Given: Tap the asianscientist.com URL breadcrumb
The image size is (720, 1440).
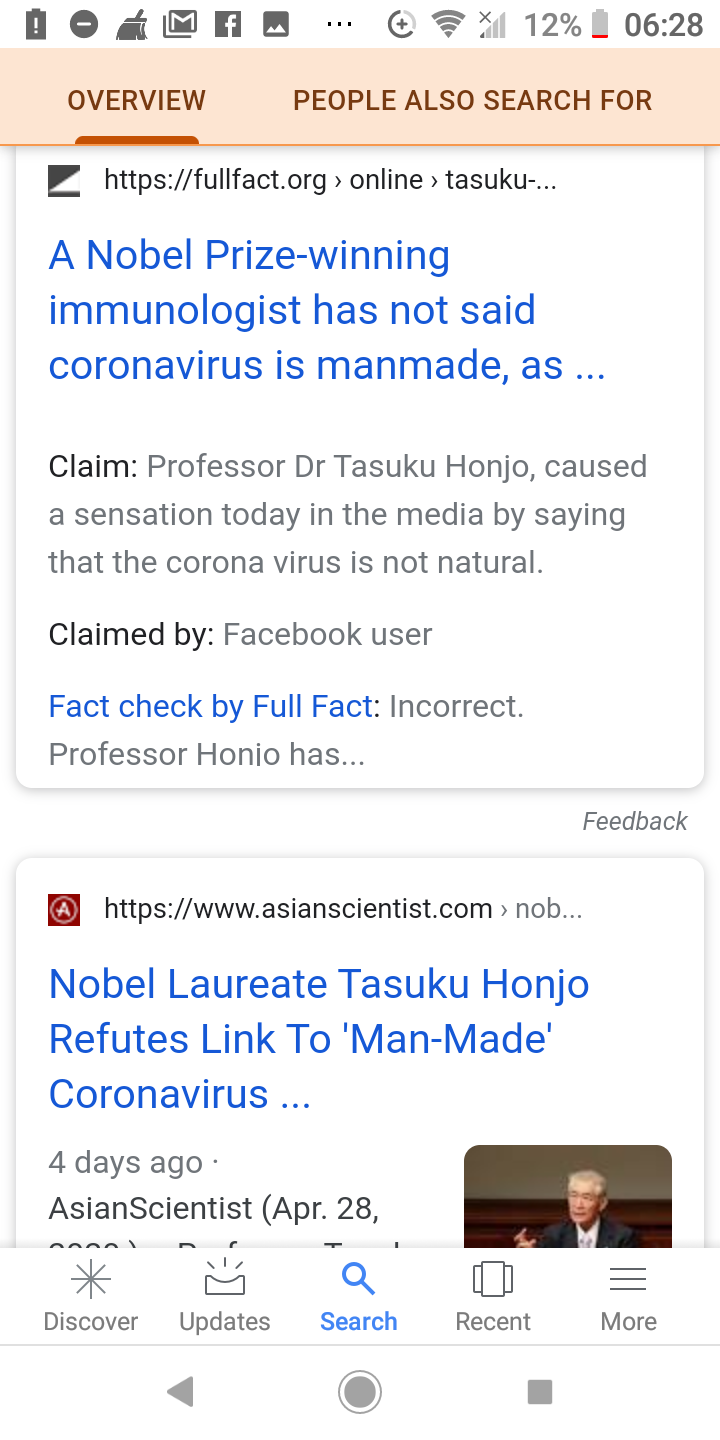Looking at the screenshot, I should [342, 909].
